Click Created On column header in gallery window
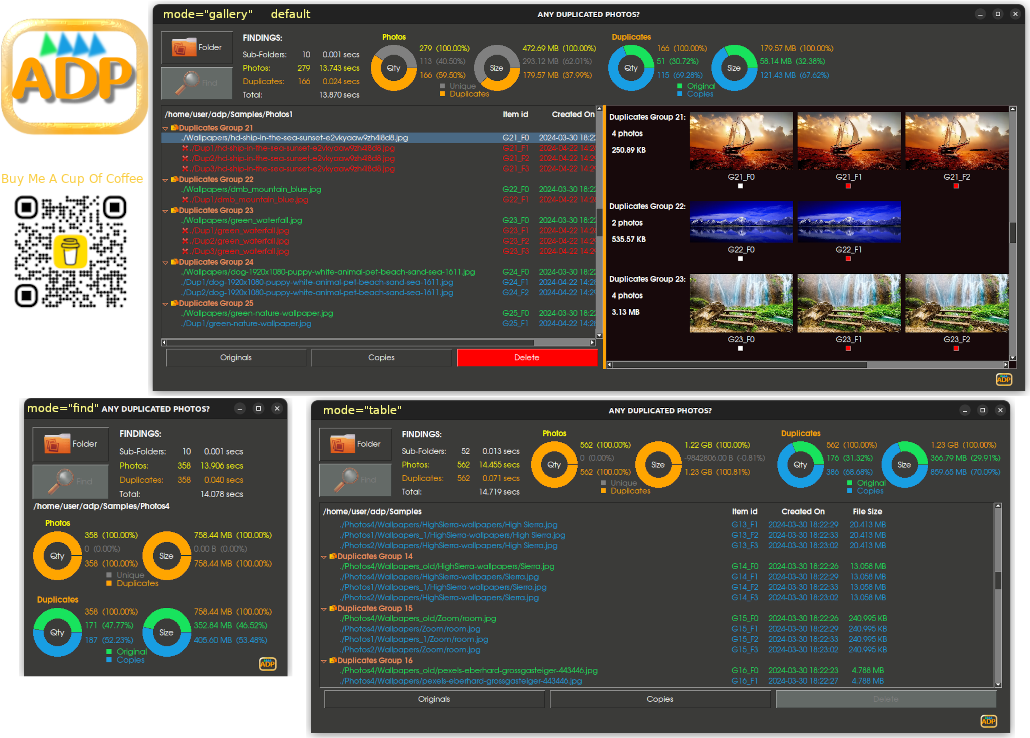This screenshot has width=1030, height=738. click(573, 114)
